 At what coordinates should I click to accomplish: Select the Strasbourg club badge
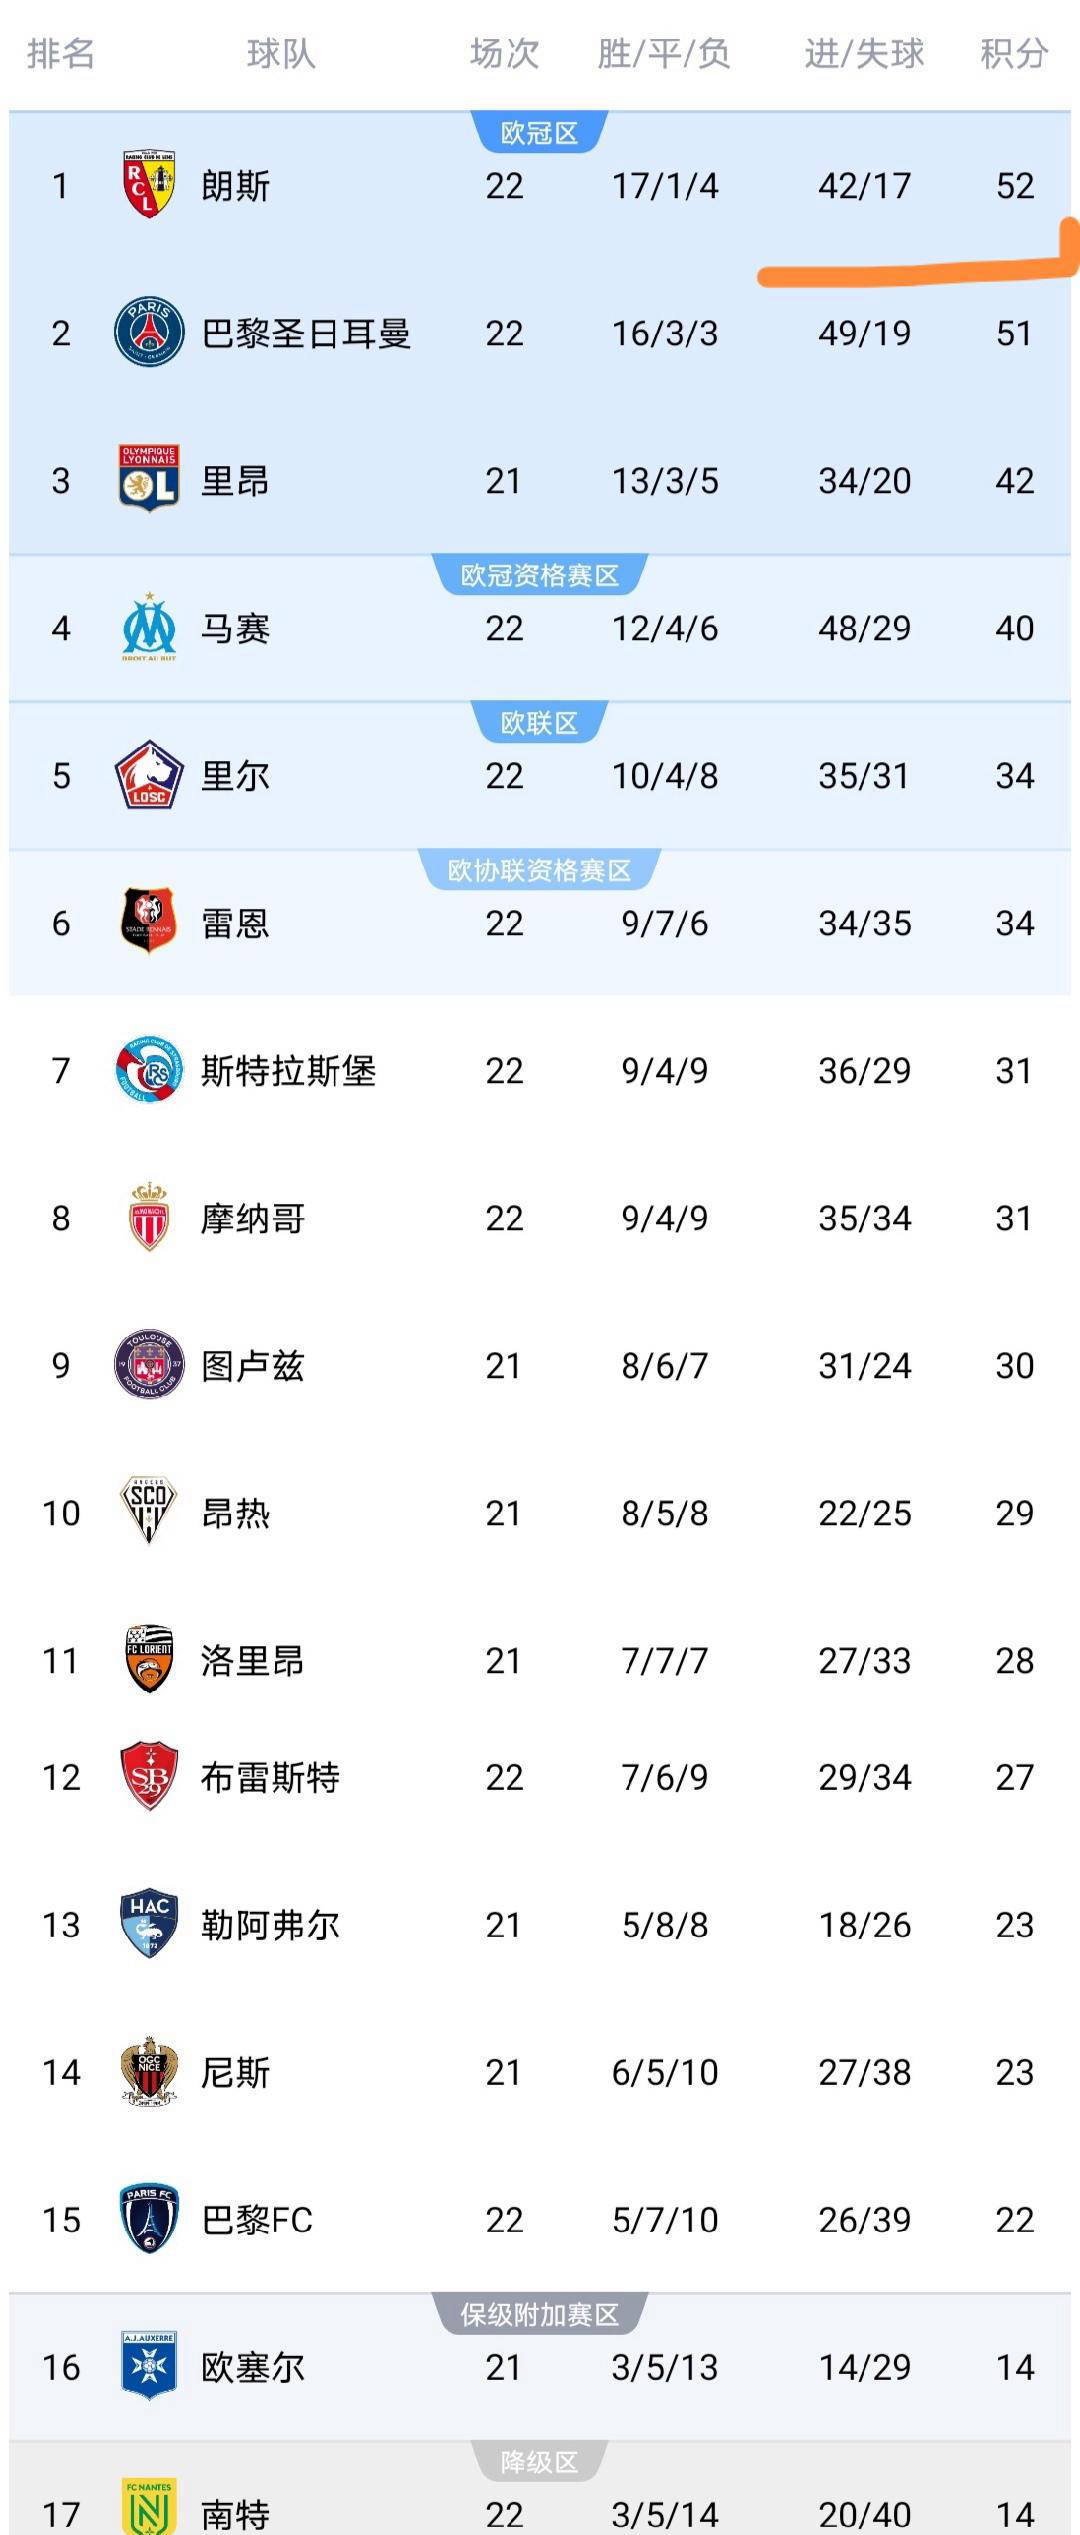click(x=149, y=1069)
